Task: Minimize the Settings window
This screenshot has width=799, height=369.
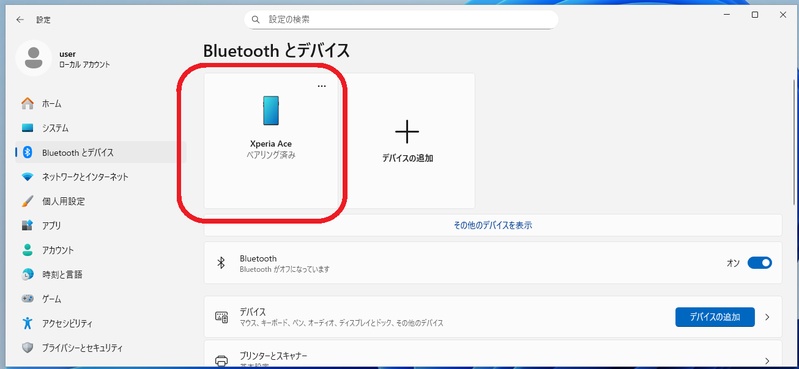Action: point(727,15)
